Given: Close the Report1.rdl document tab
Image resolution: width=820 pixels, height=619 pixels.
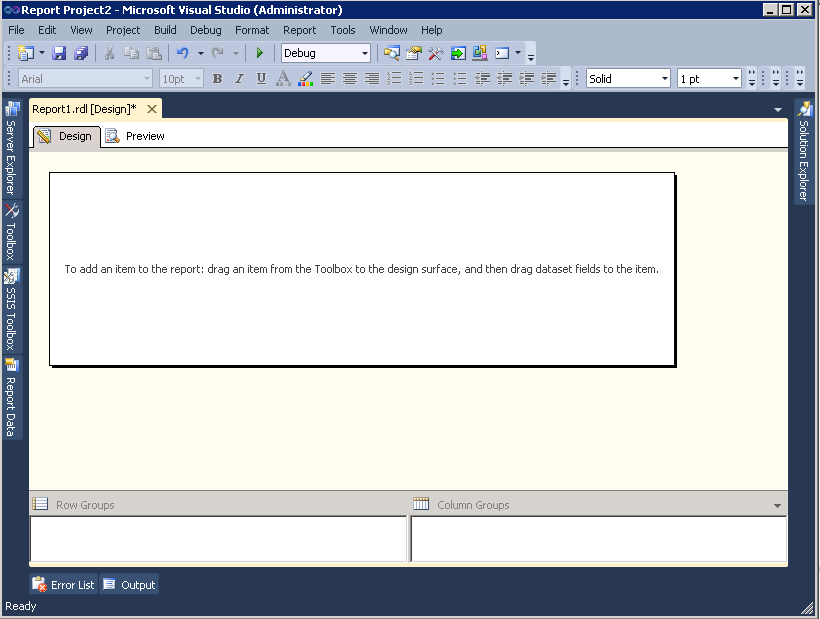Looking at the screenshot, I should click(152, 109).
